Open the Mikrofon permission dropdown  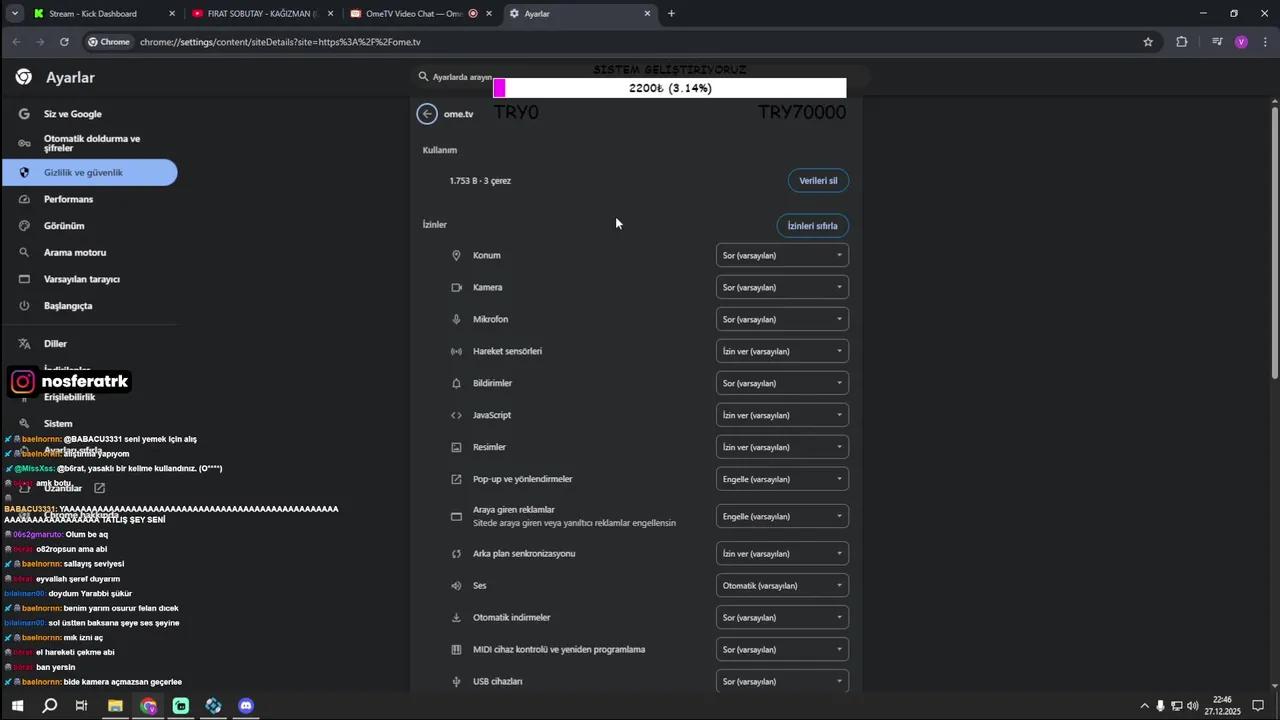[782, 320]
